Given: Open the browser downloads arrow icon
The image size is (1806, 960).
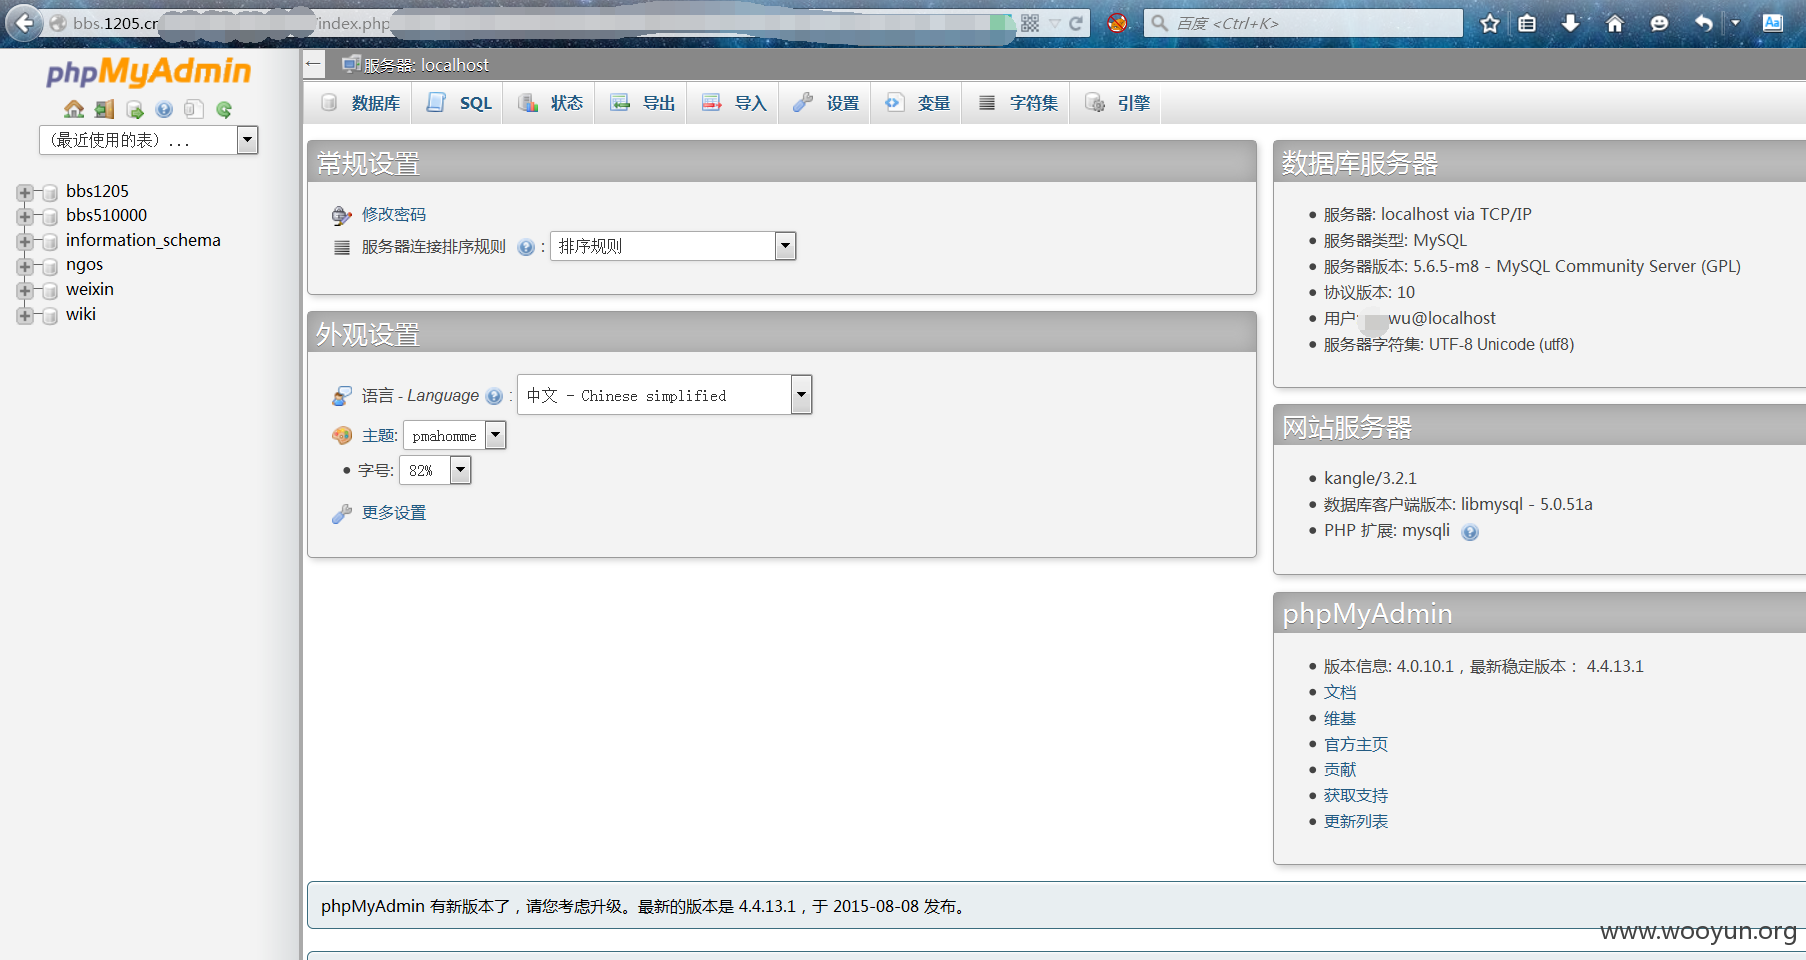Looking at the screenshot, I should click(x=1570, y=23).
